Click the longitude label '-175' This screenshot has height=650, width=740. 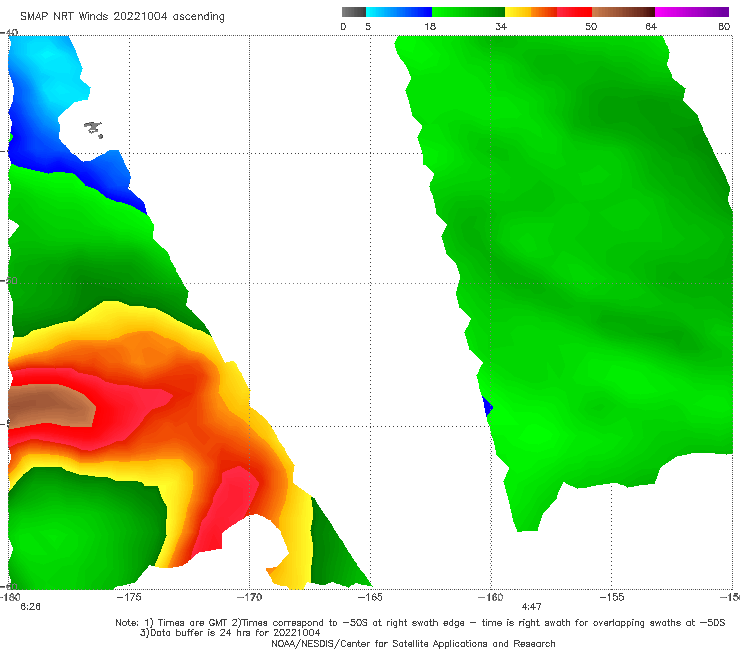click(129, 597)
